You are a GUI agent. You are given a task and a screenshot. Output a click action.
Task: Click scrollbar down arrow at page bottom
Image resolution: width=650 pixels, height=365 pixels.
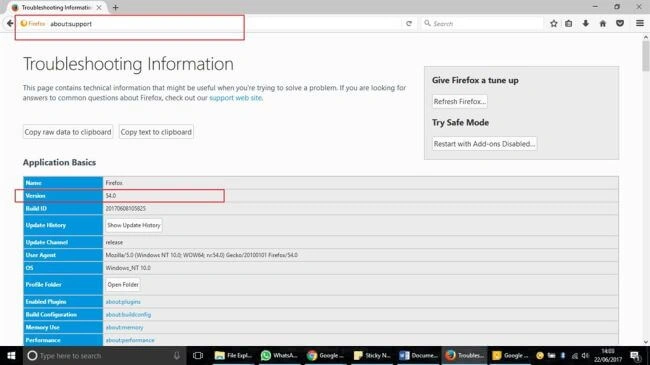645,342
